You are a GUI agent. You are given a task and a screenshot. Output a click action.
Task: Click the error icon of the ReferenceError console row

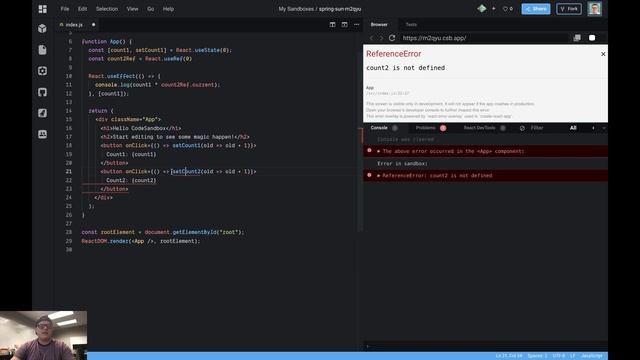pyautogui.click(x=369, y=175)
